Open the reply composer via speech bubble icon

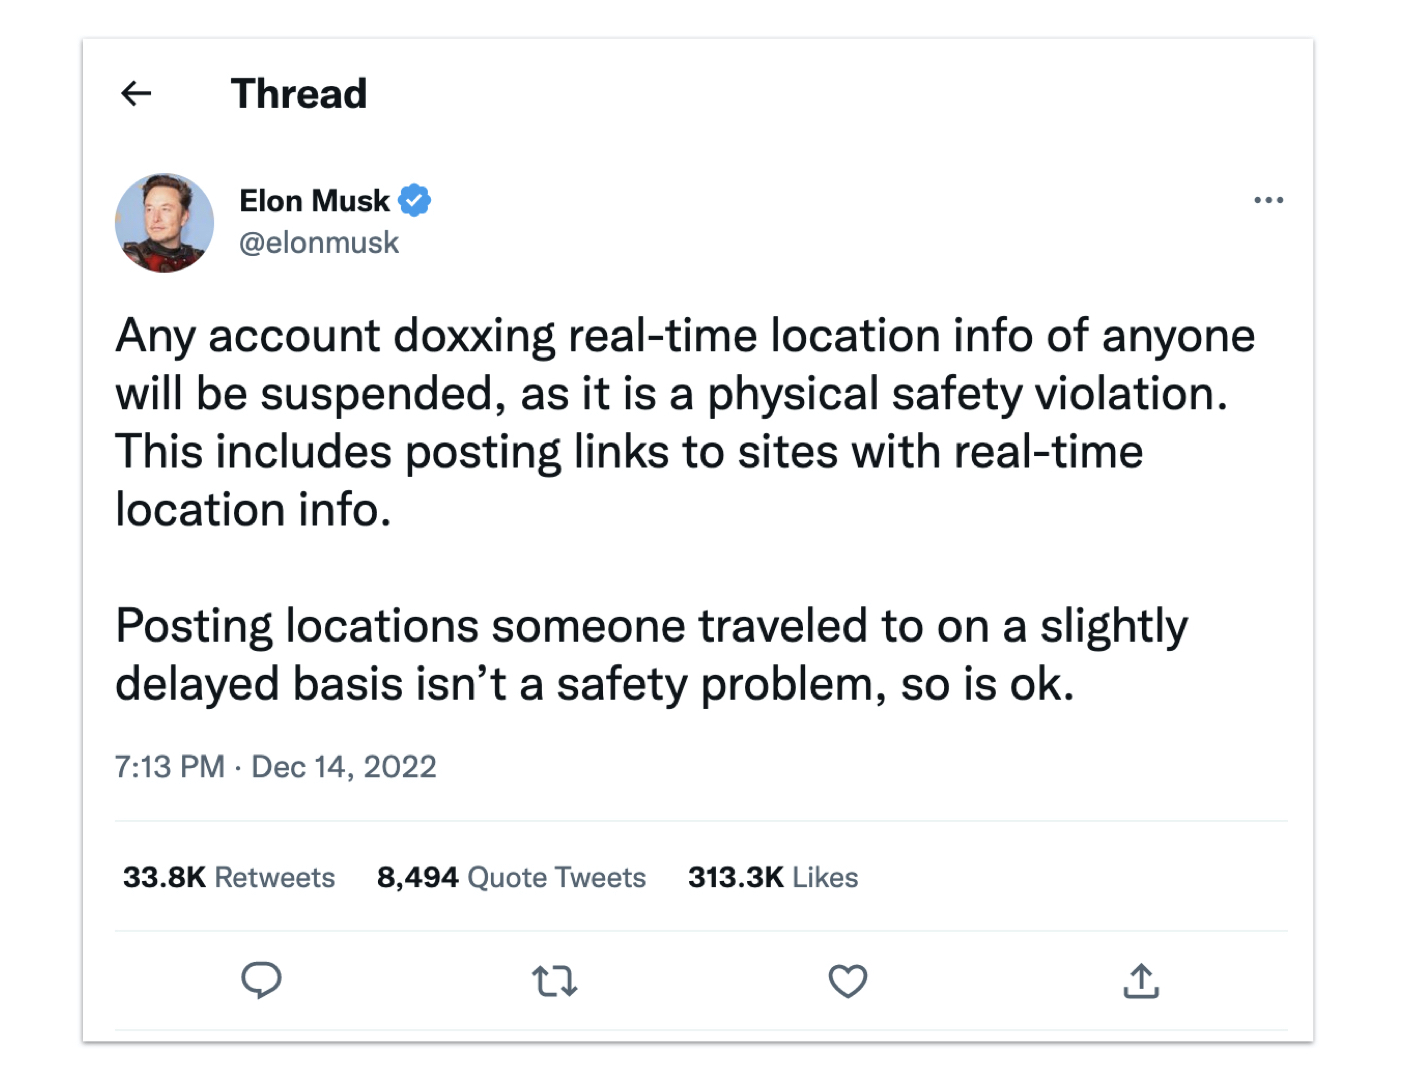(x=262, y=981)
